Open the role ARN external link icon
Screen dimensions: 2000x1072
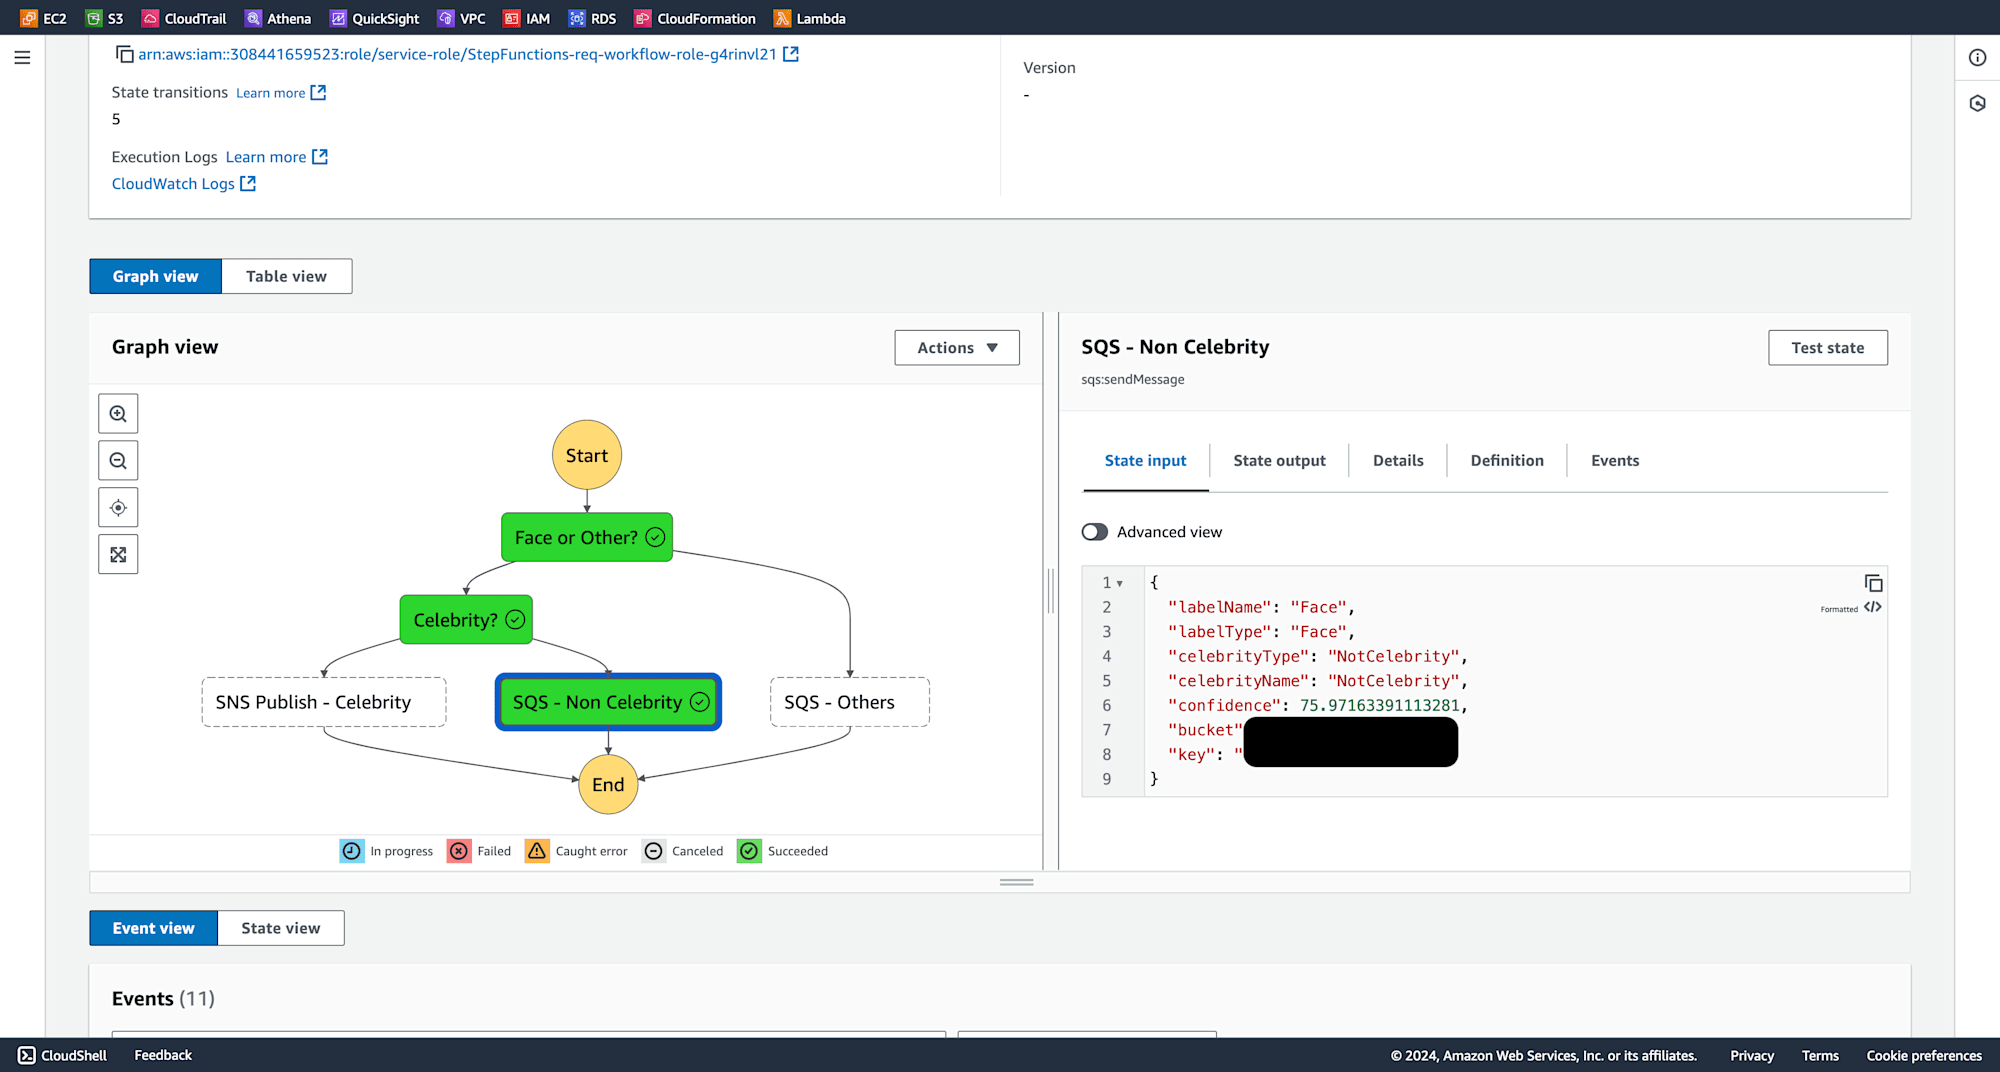[x=791, y=54]
